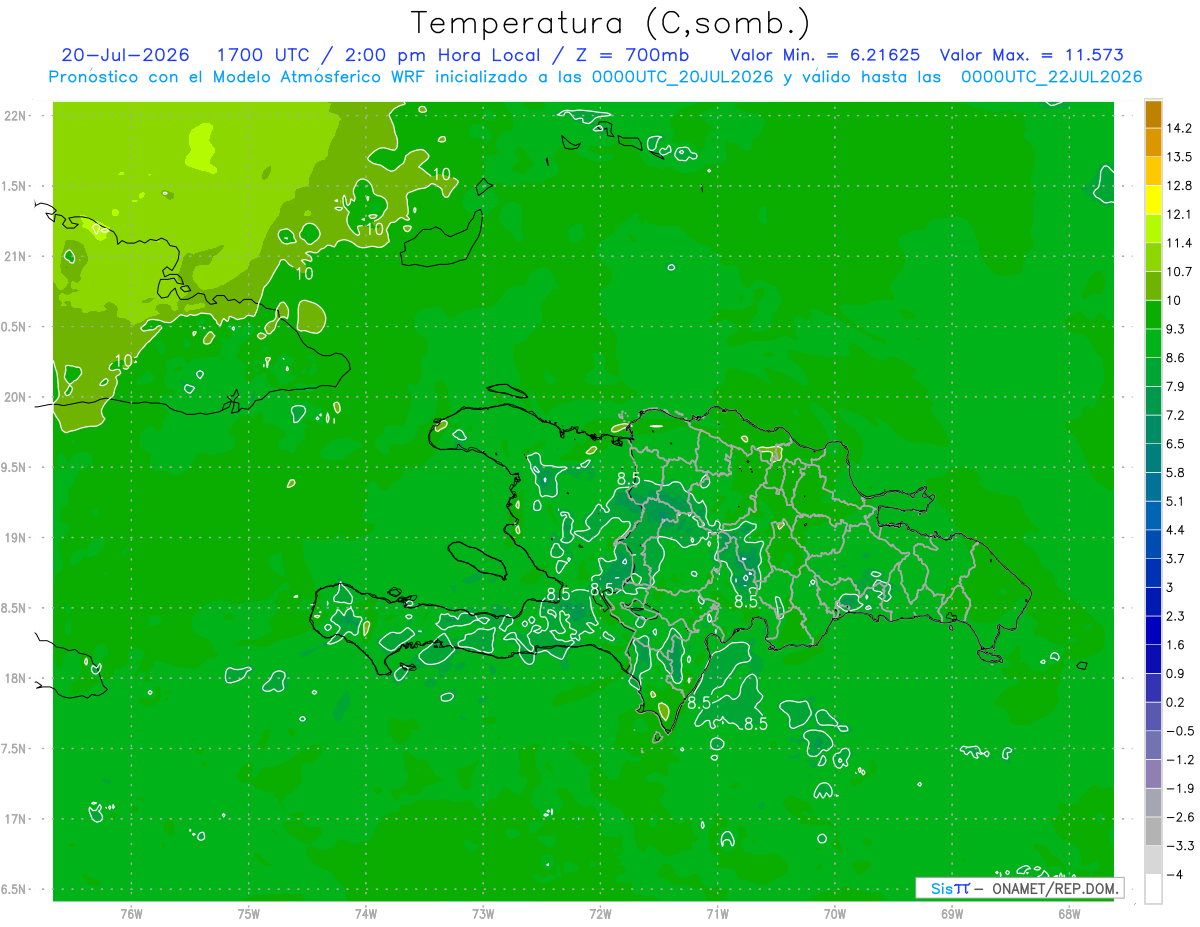Click the "0000UTC_22JUL2026" valid-until time

pos(1051,77)
